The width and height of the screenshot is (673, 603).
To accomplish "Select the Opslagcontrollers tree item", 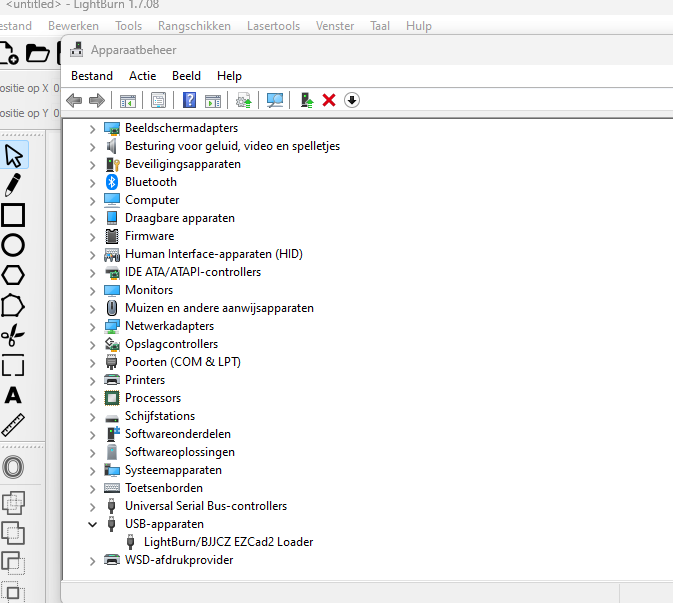I will 171,344.
